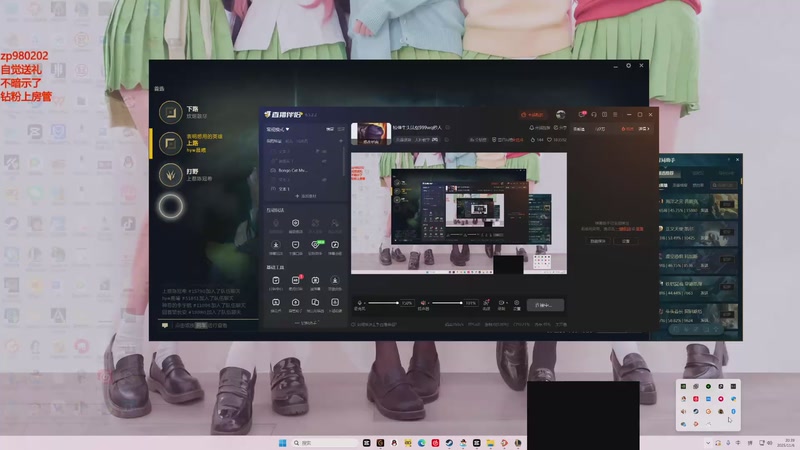This screenshot has width=800, height=450.
Task: Click the 直播中 live status button
Action: pos(545,305)
